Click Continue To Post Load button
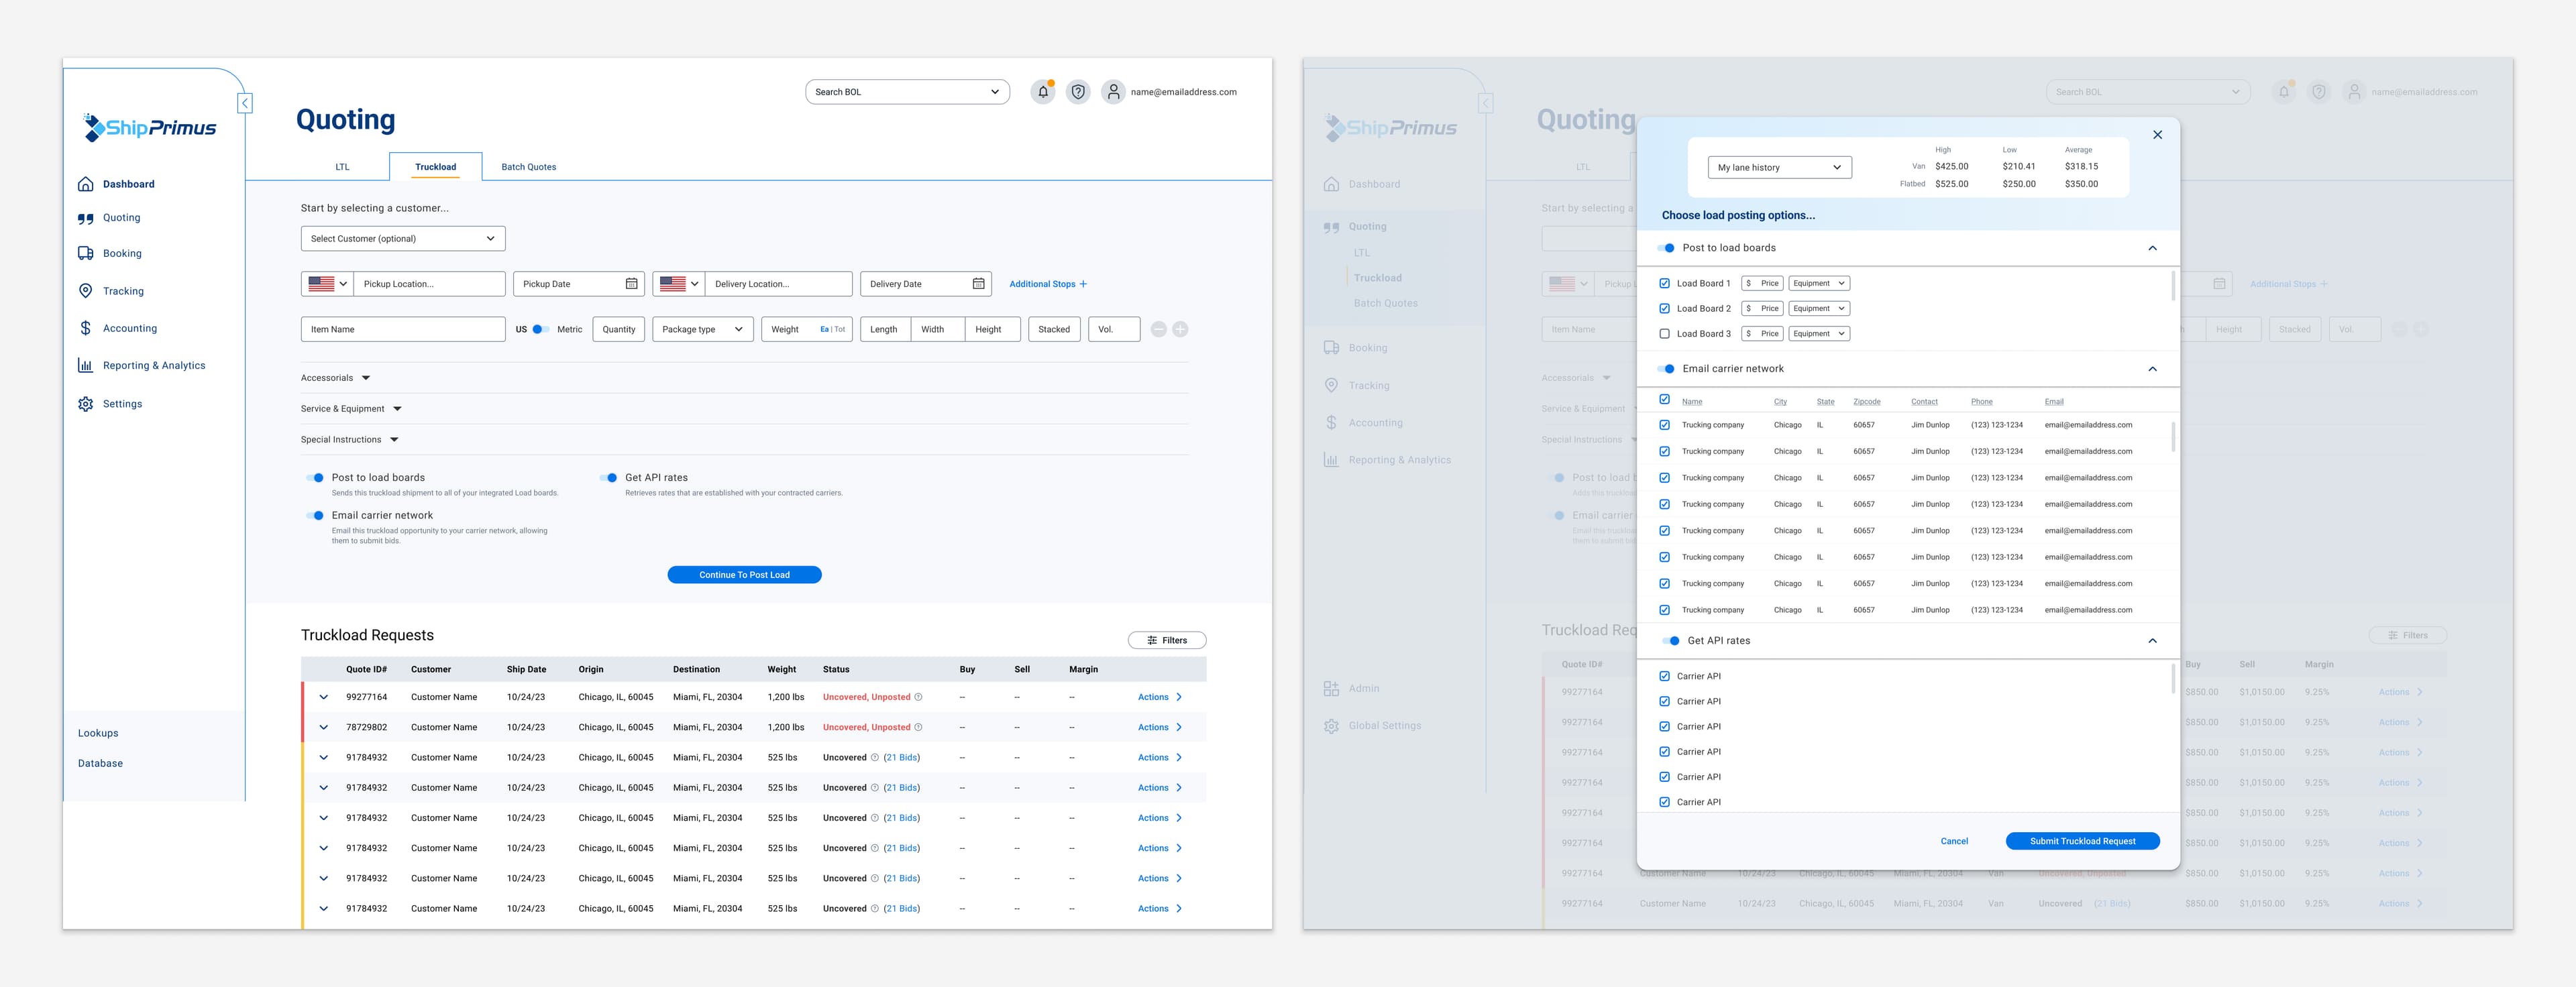The height and width of the screenshot is (987, 2576). pyautogui.click(x=745, y=575)
